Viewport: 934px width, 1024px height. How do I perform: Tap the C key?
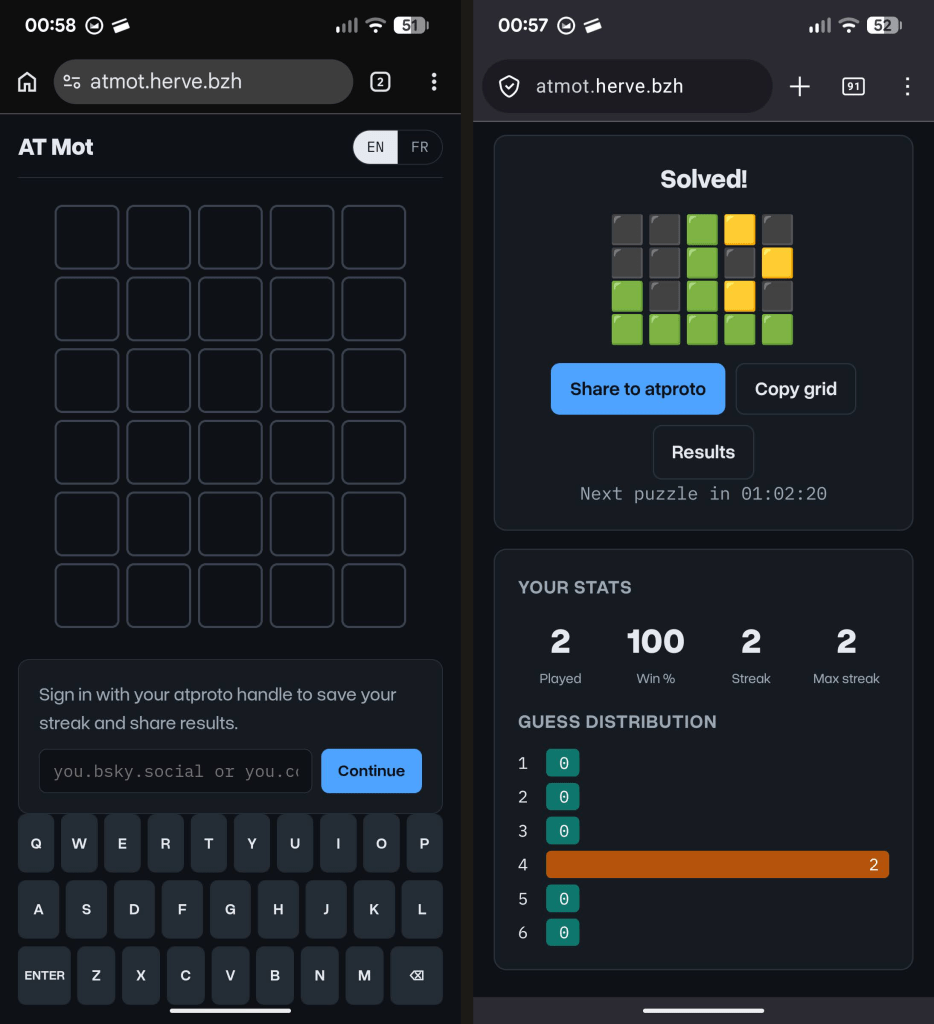(185, 975)
